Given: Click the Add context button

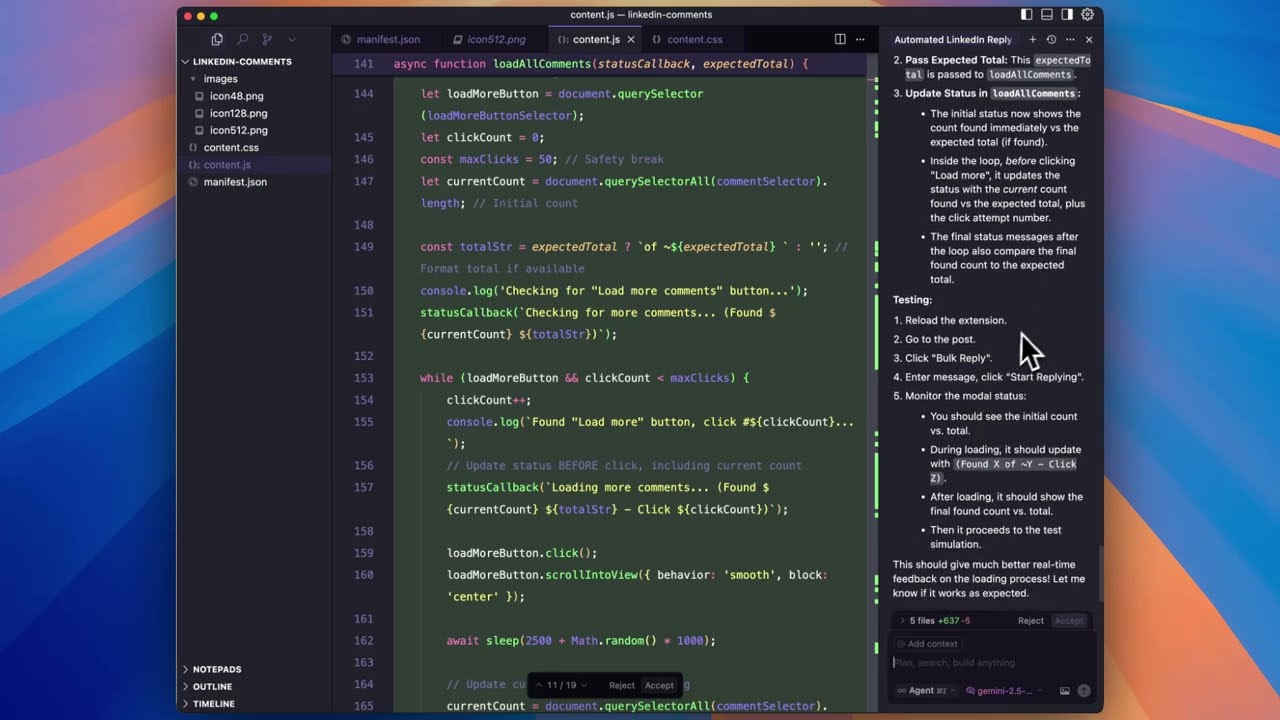Looking at the screenshot, I should pyautogui.click(x=927, y=644).
